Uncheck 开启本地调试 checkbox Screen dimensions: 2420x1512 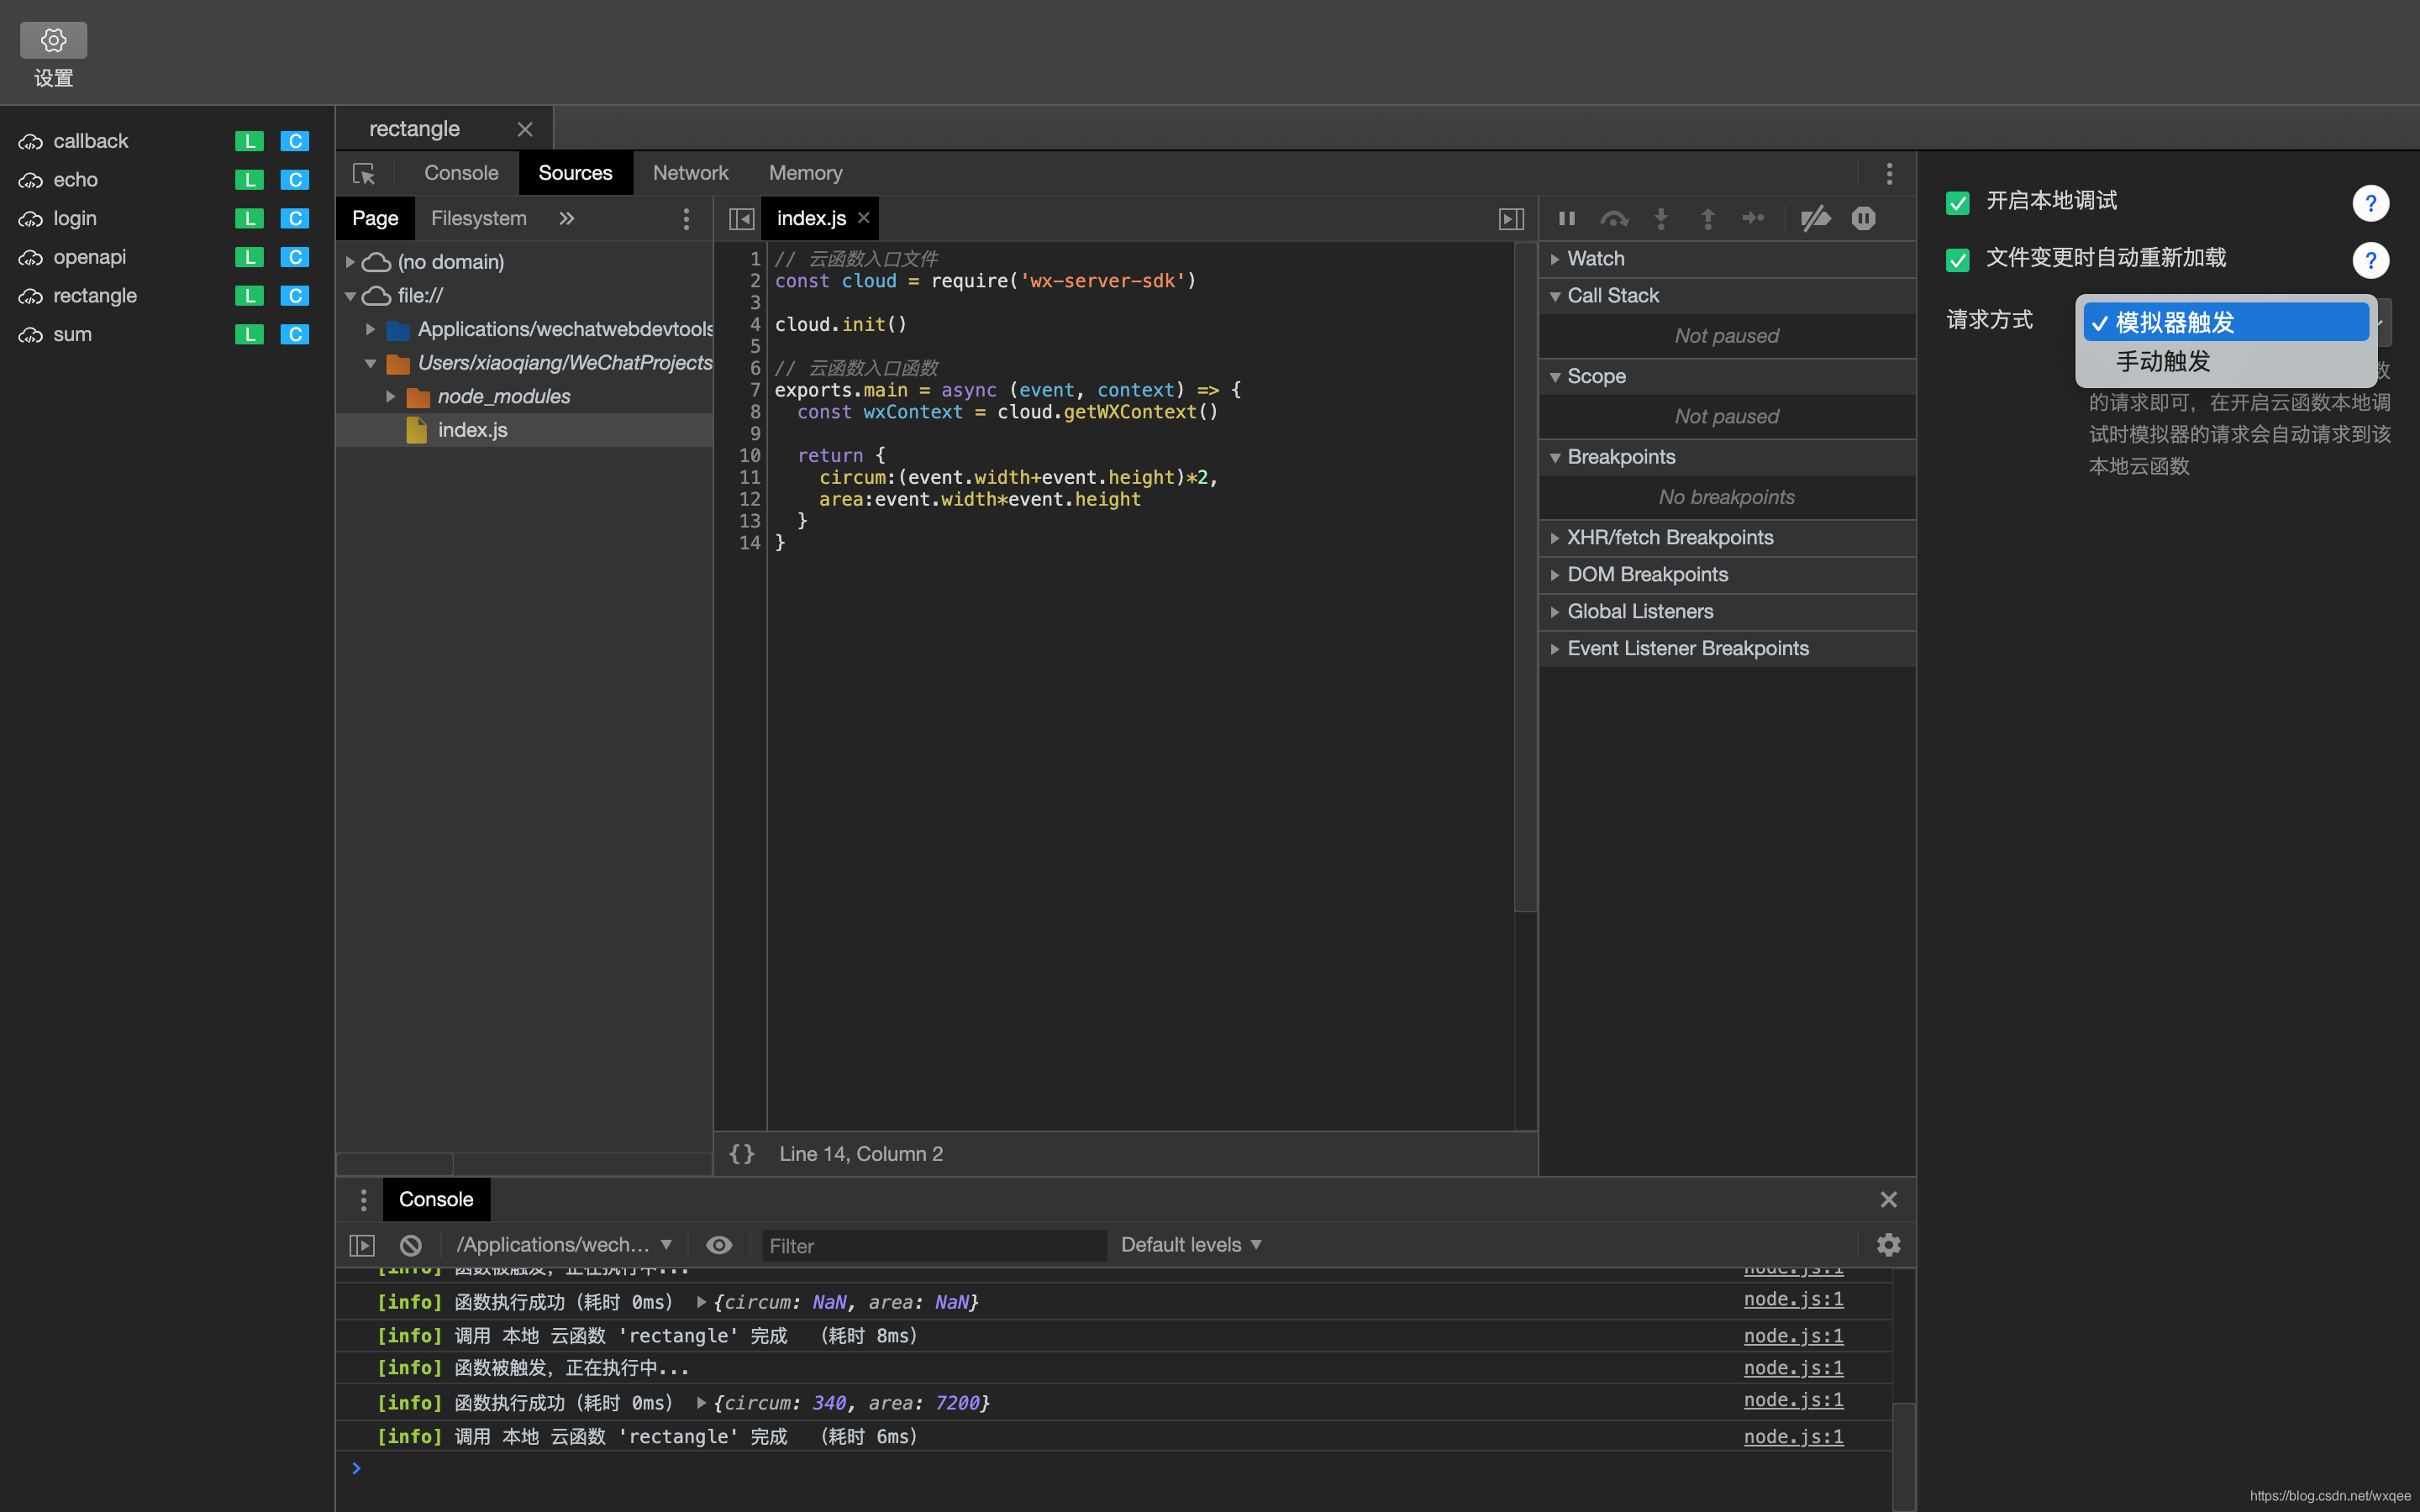click(x=1957, y=203)
